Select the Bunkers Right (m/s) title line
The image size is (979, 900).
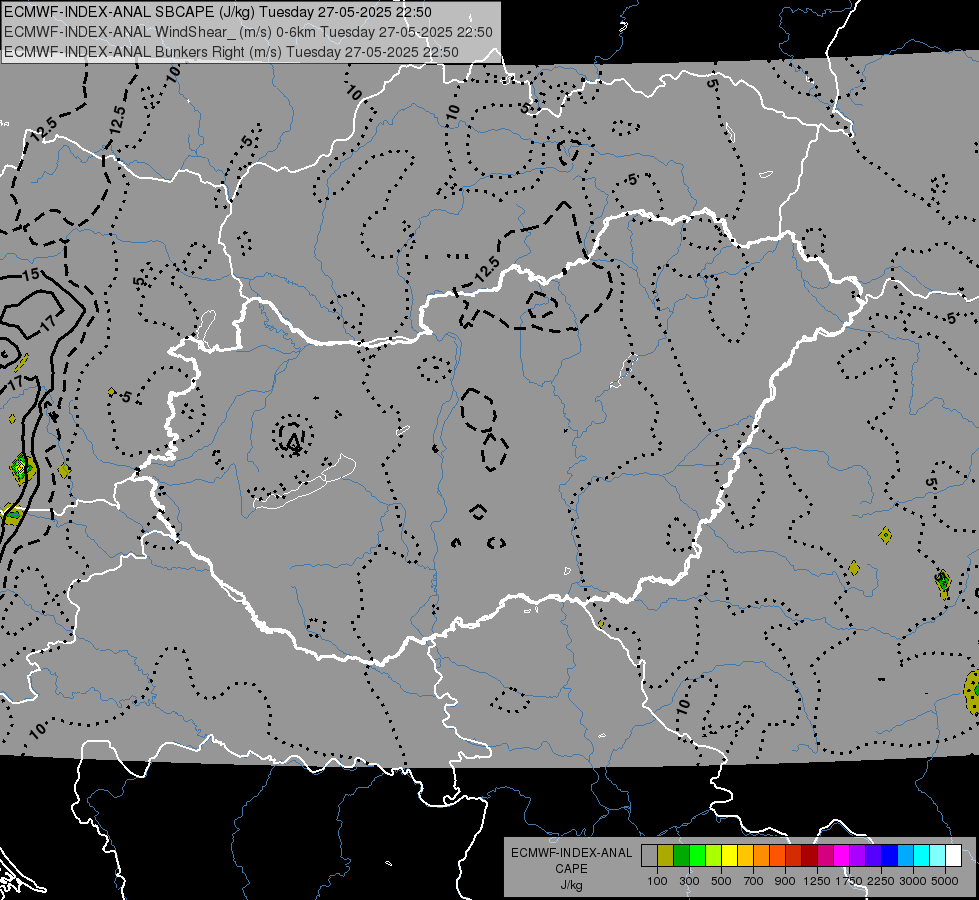[232, 52]
